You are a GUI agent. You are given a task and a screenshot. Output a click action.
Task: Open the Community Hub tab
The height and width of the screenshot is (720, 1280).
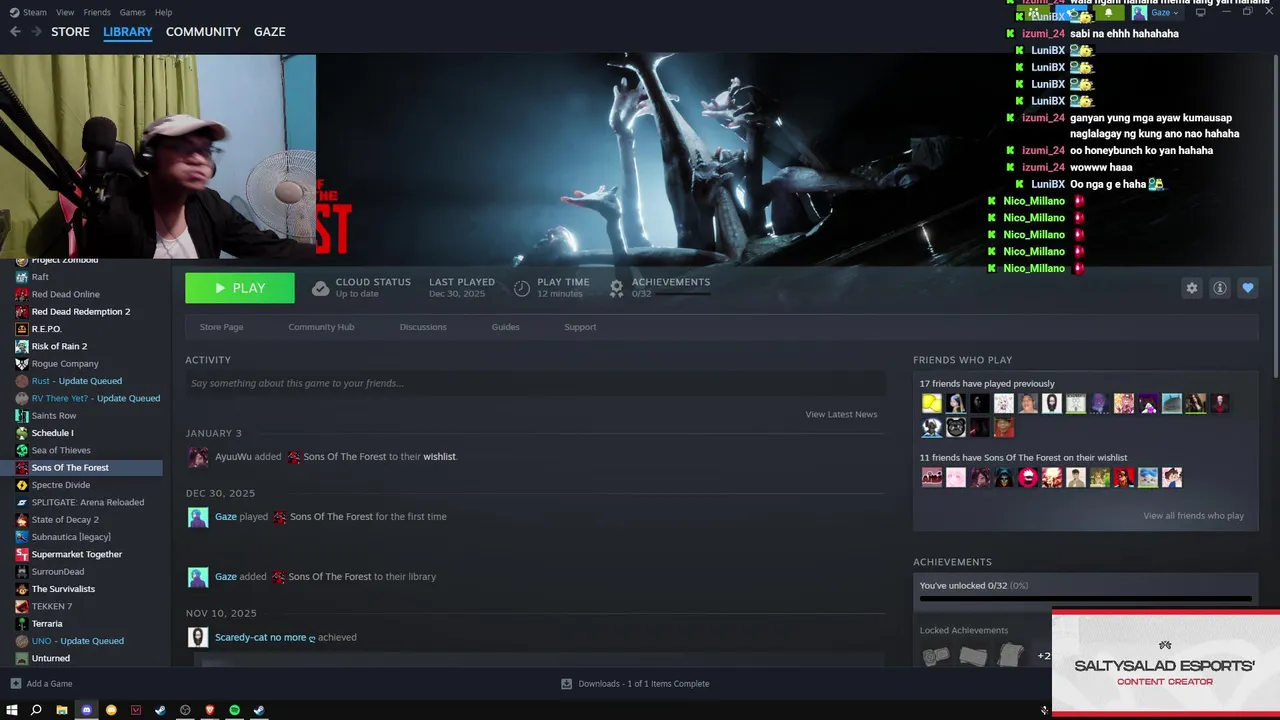[321, 327]
